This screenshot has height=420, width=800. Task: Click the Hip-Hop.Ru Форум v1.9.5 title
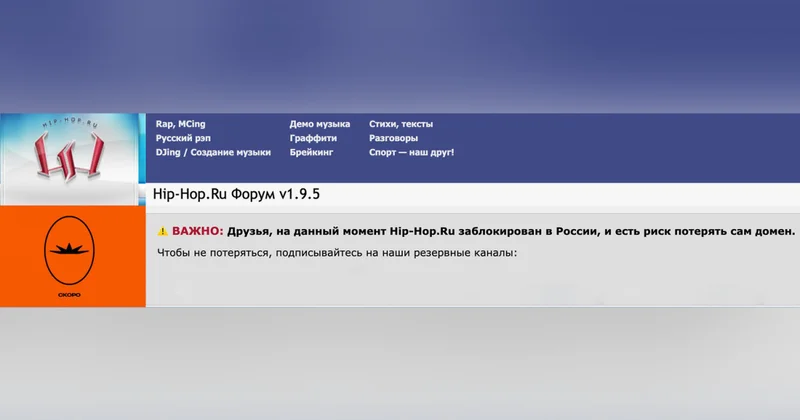pyautogui.click(x=236, y=194)
